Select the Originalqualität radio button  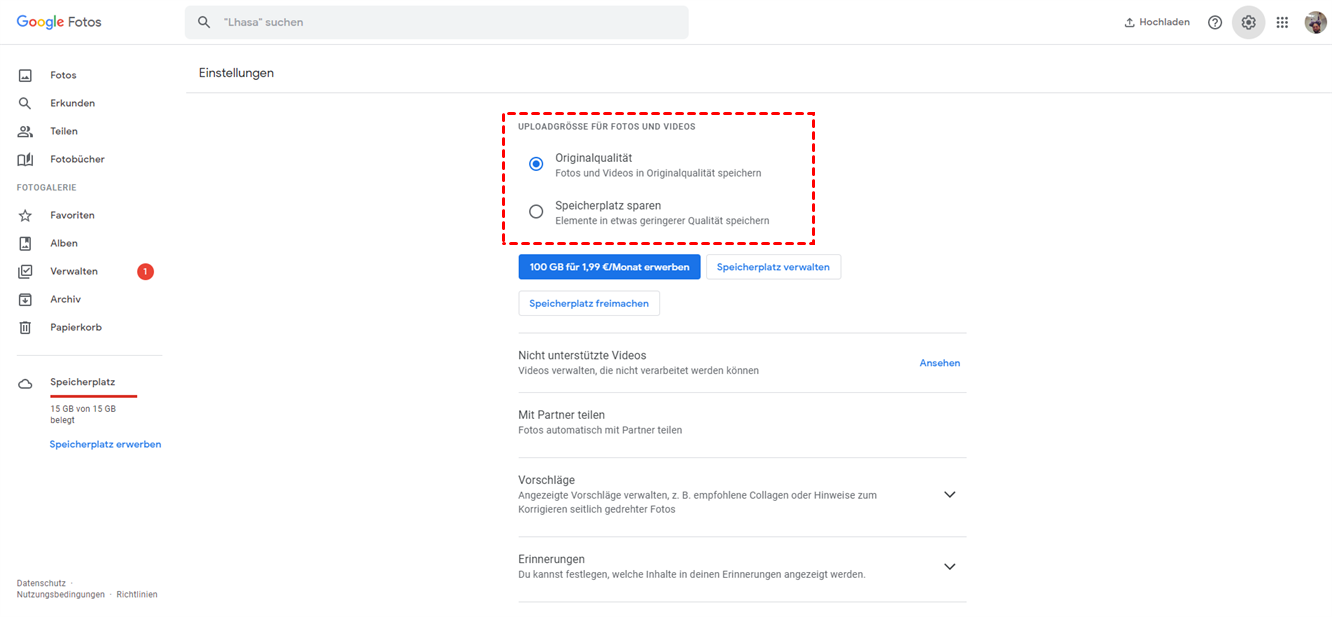(536, 164)
